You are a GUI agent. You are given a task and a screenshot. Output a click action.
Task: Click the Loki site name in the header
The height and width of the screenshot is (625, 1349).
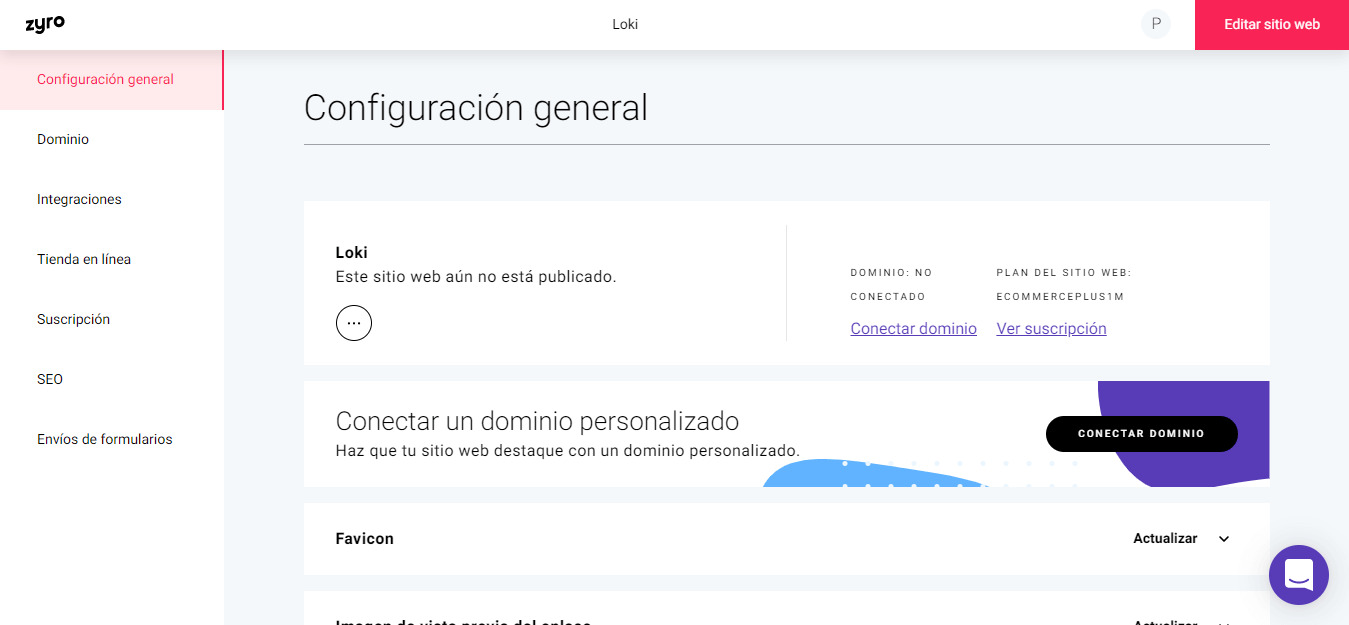625,23
